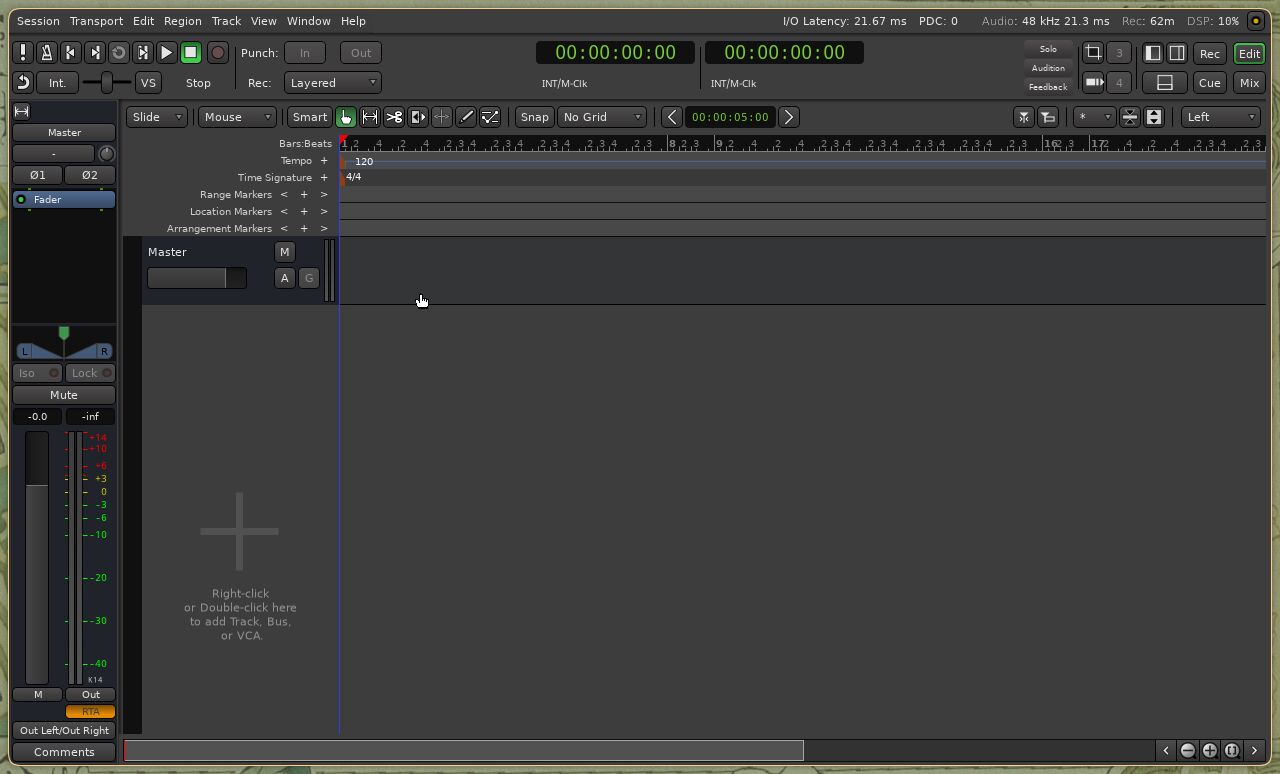Toggle the bottom panel layout icon

(1165, 83)
